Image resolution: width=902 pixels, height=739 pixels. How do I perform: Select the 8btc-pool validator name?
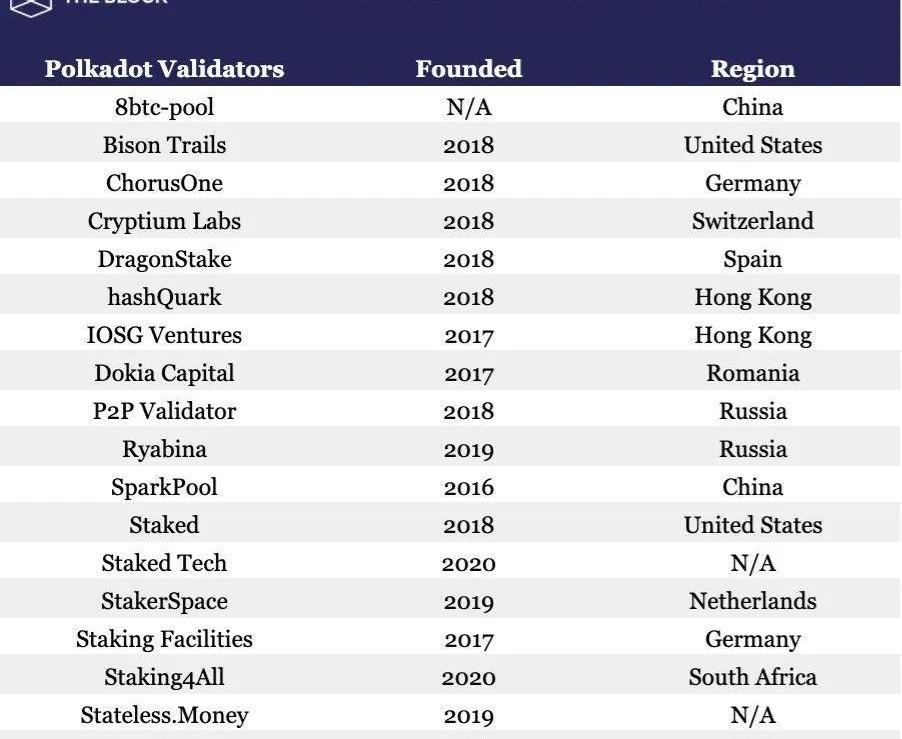coord(164,107)
